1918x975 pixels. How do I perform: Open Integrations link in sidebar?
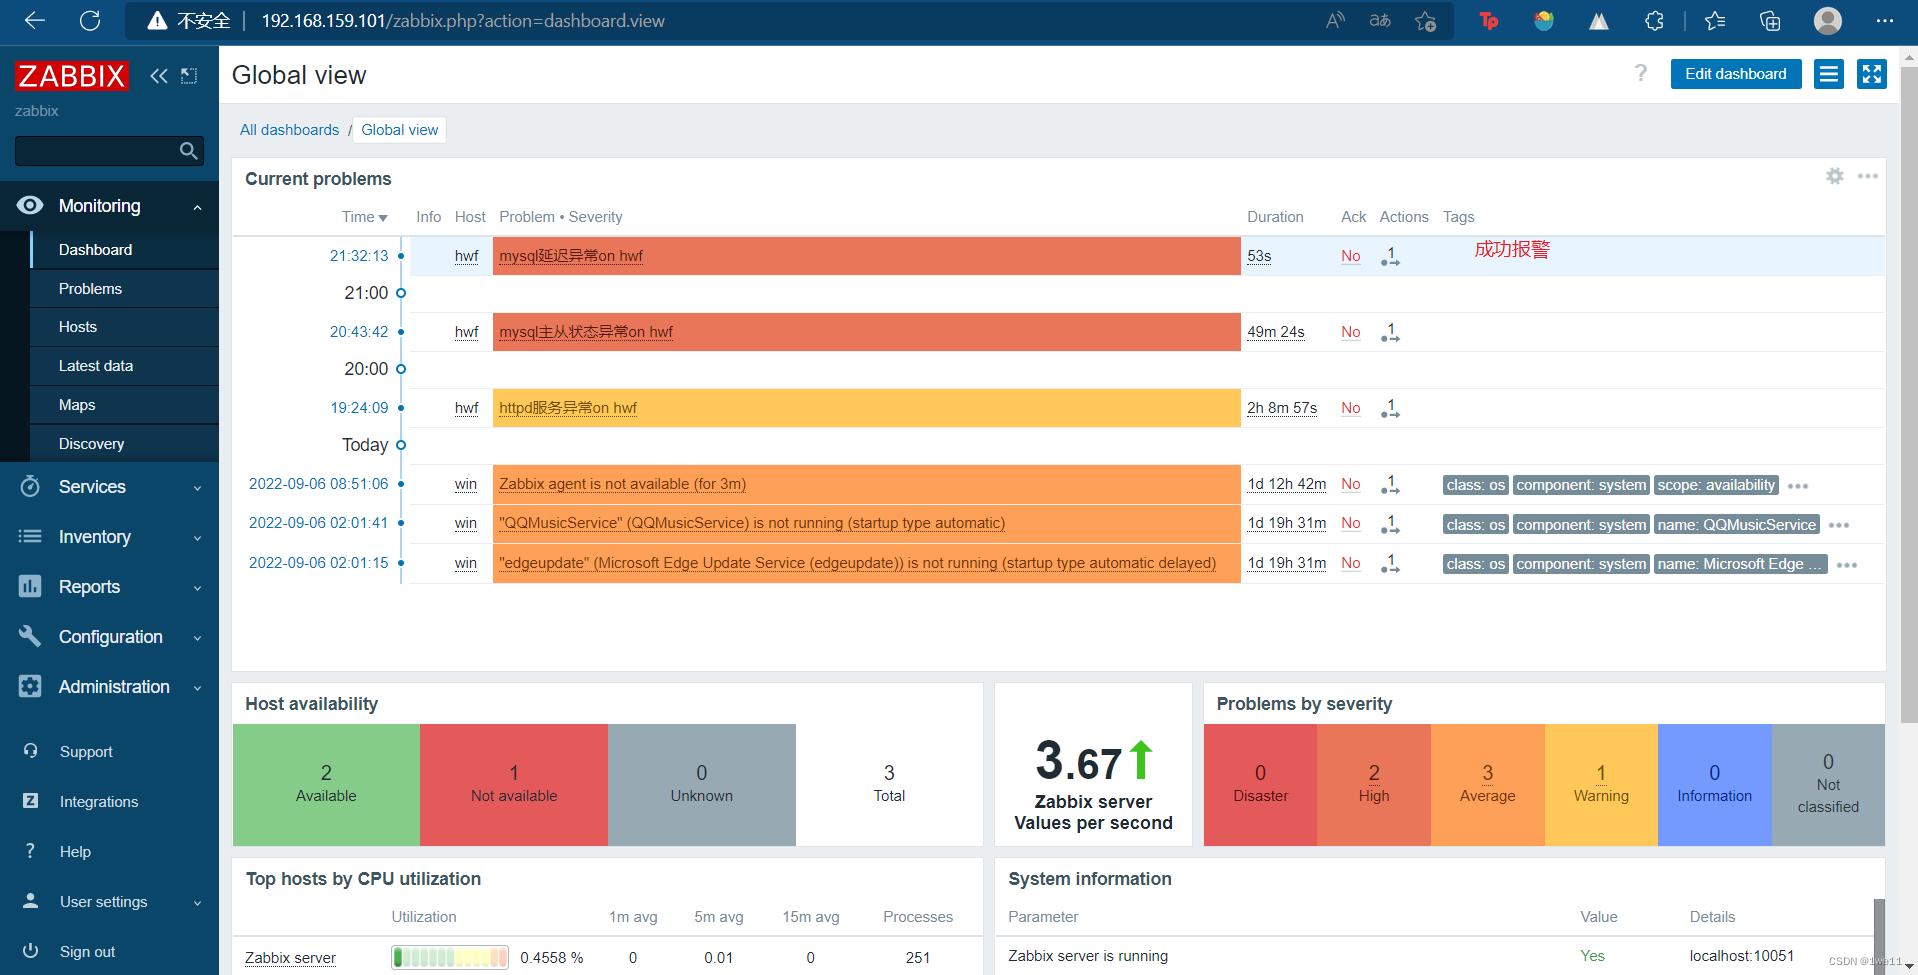(99, 802)
